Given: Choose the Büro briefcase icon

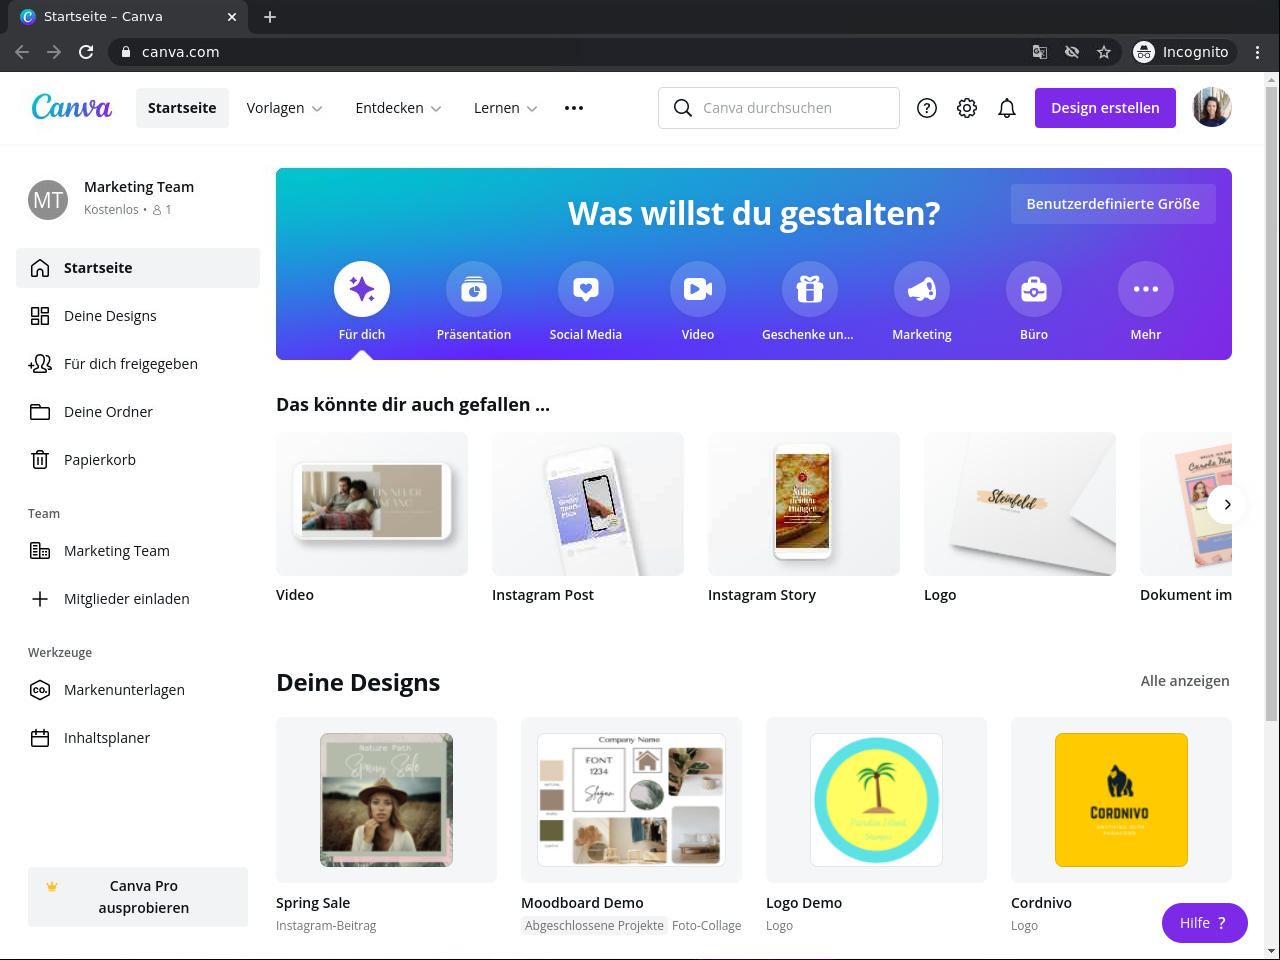Looking at the screenshot, I should tap(1034, 289).
